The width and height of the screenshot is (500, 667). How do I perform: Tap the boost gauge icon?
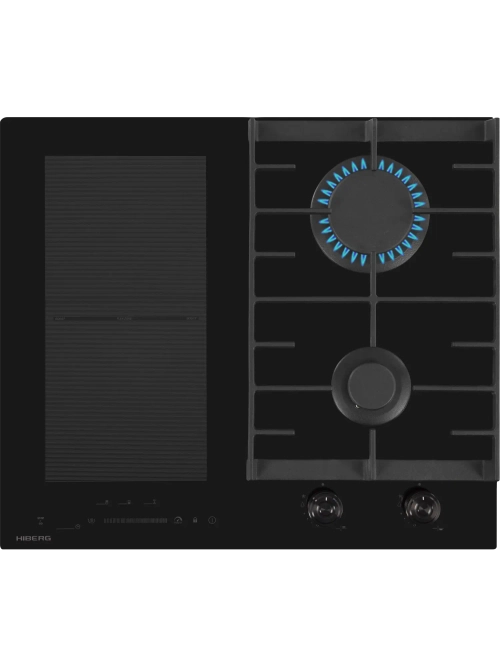pos(178,520)
